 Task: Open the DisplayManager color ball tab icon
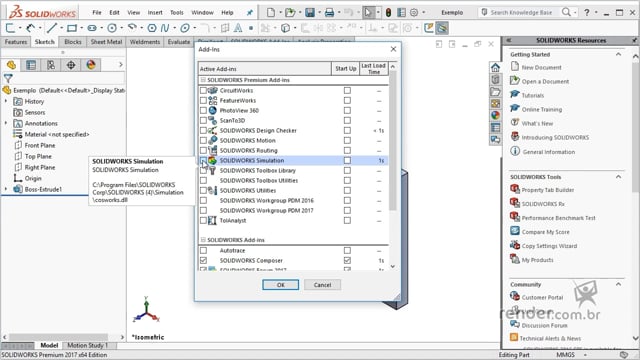(91, 65)
